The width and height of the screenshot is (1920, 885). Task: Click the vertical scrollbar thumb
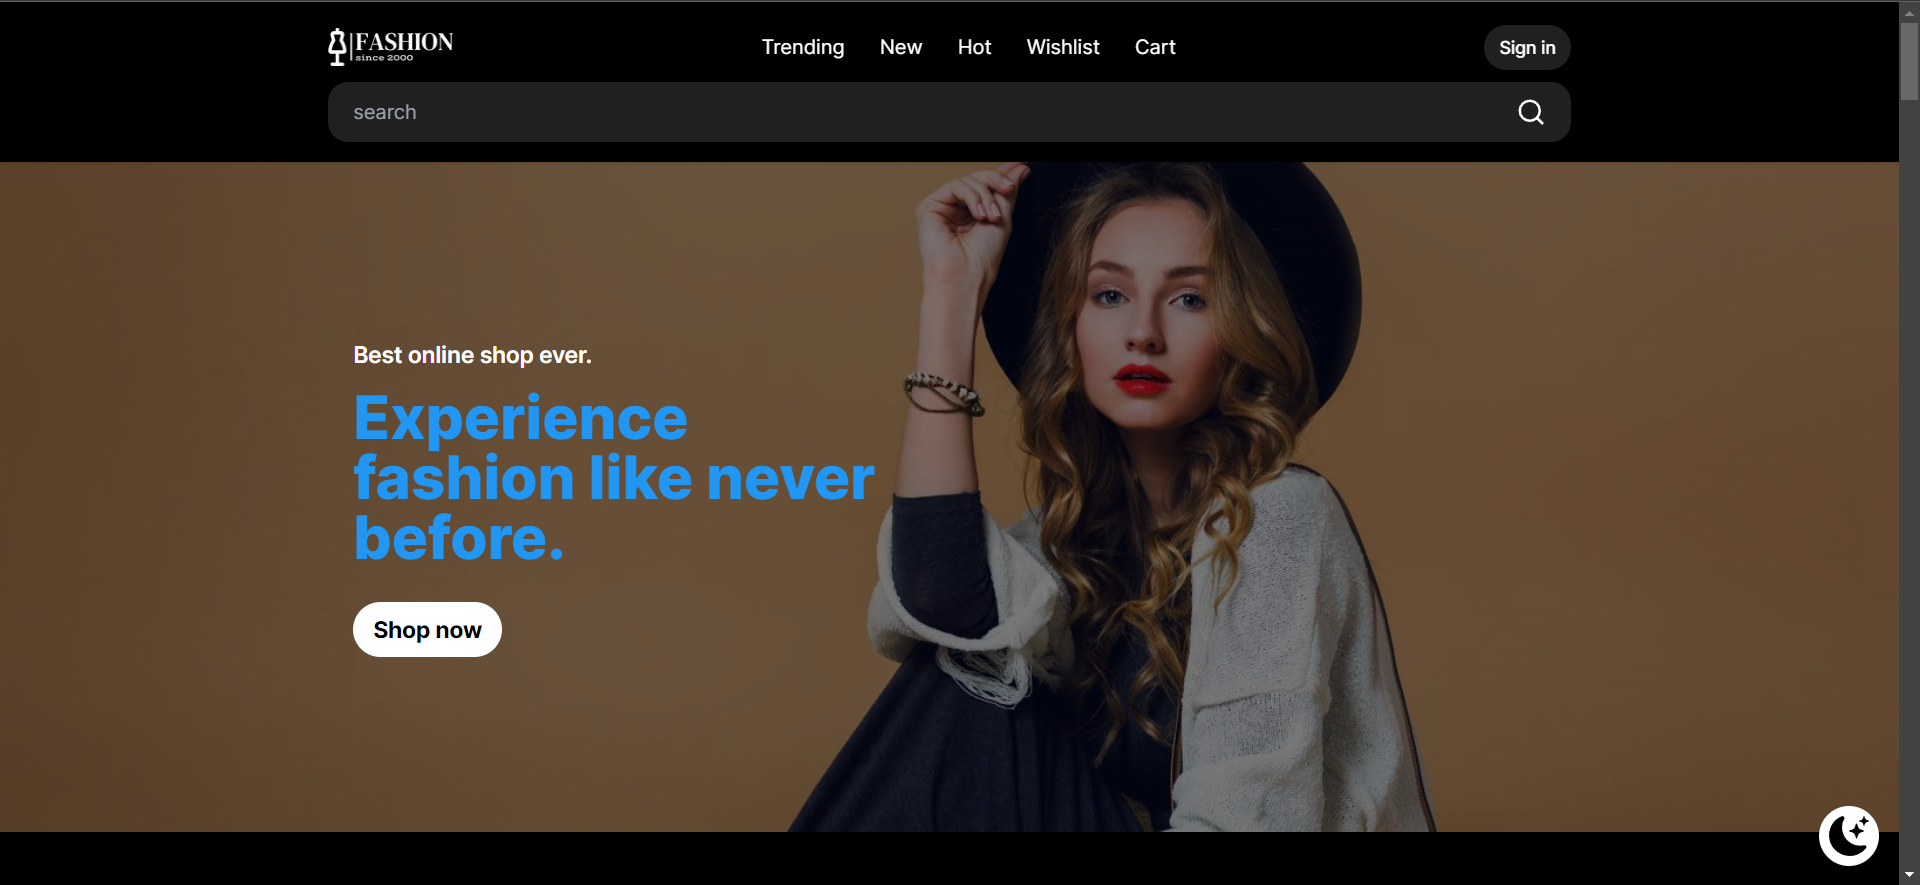click(x=1909, y=60)
